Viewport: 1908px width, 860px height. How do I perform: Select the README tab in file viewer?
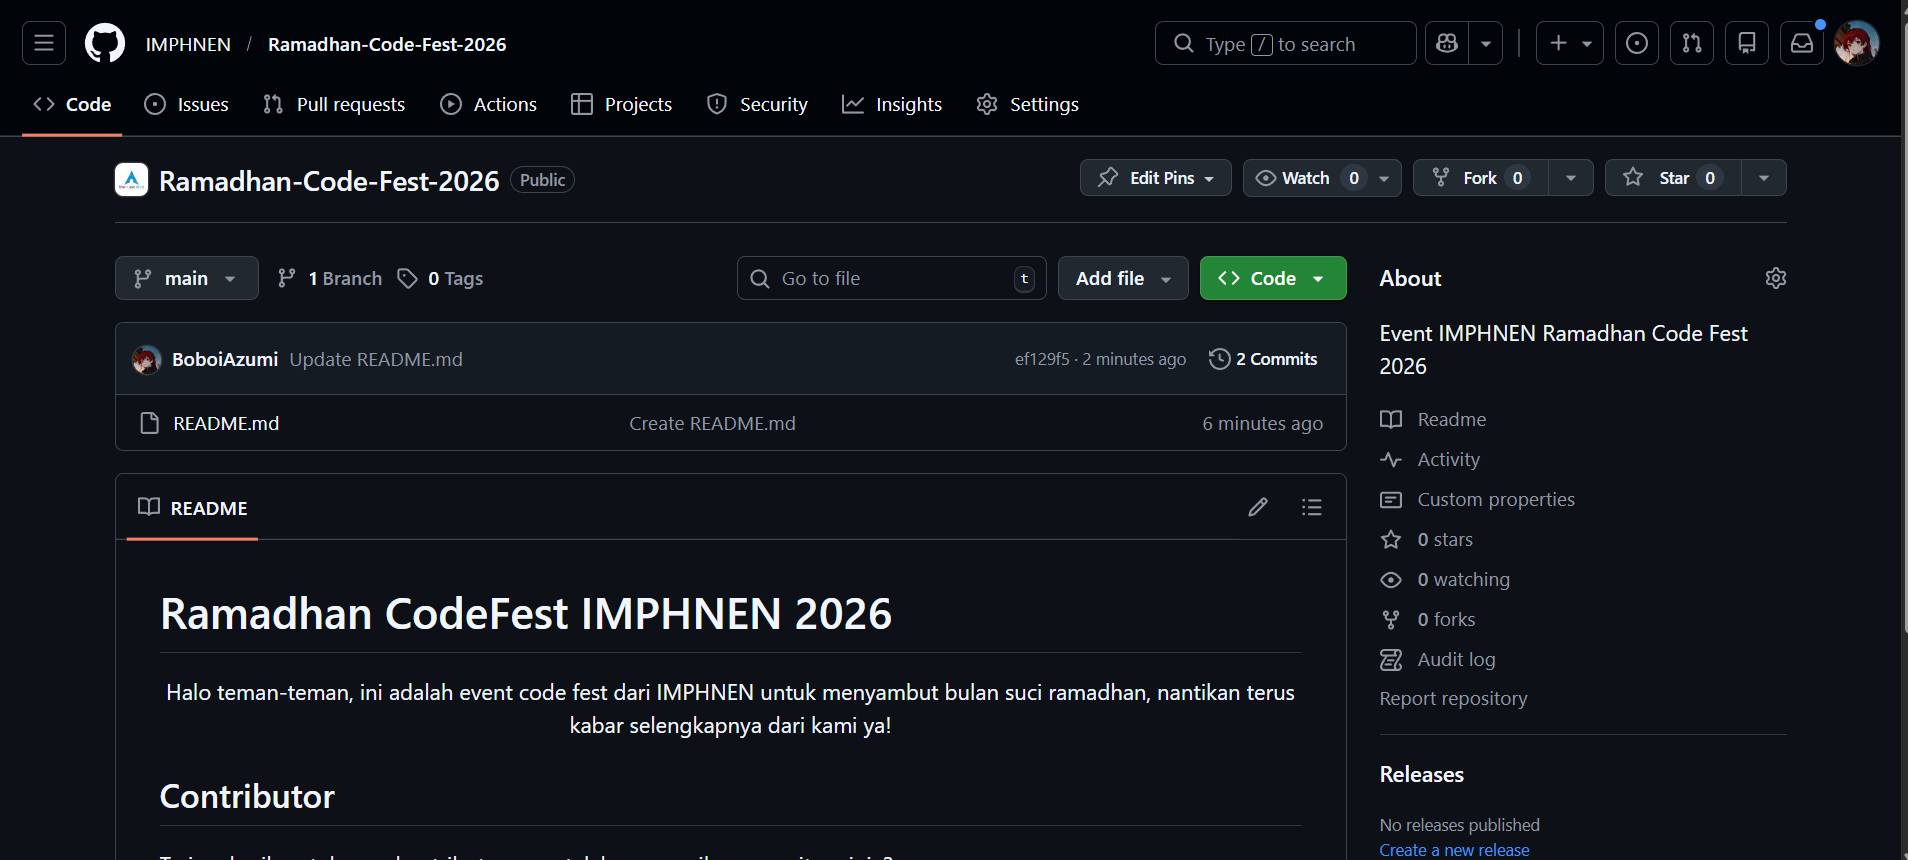193,508
